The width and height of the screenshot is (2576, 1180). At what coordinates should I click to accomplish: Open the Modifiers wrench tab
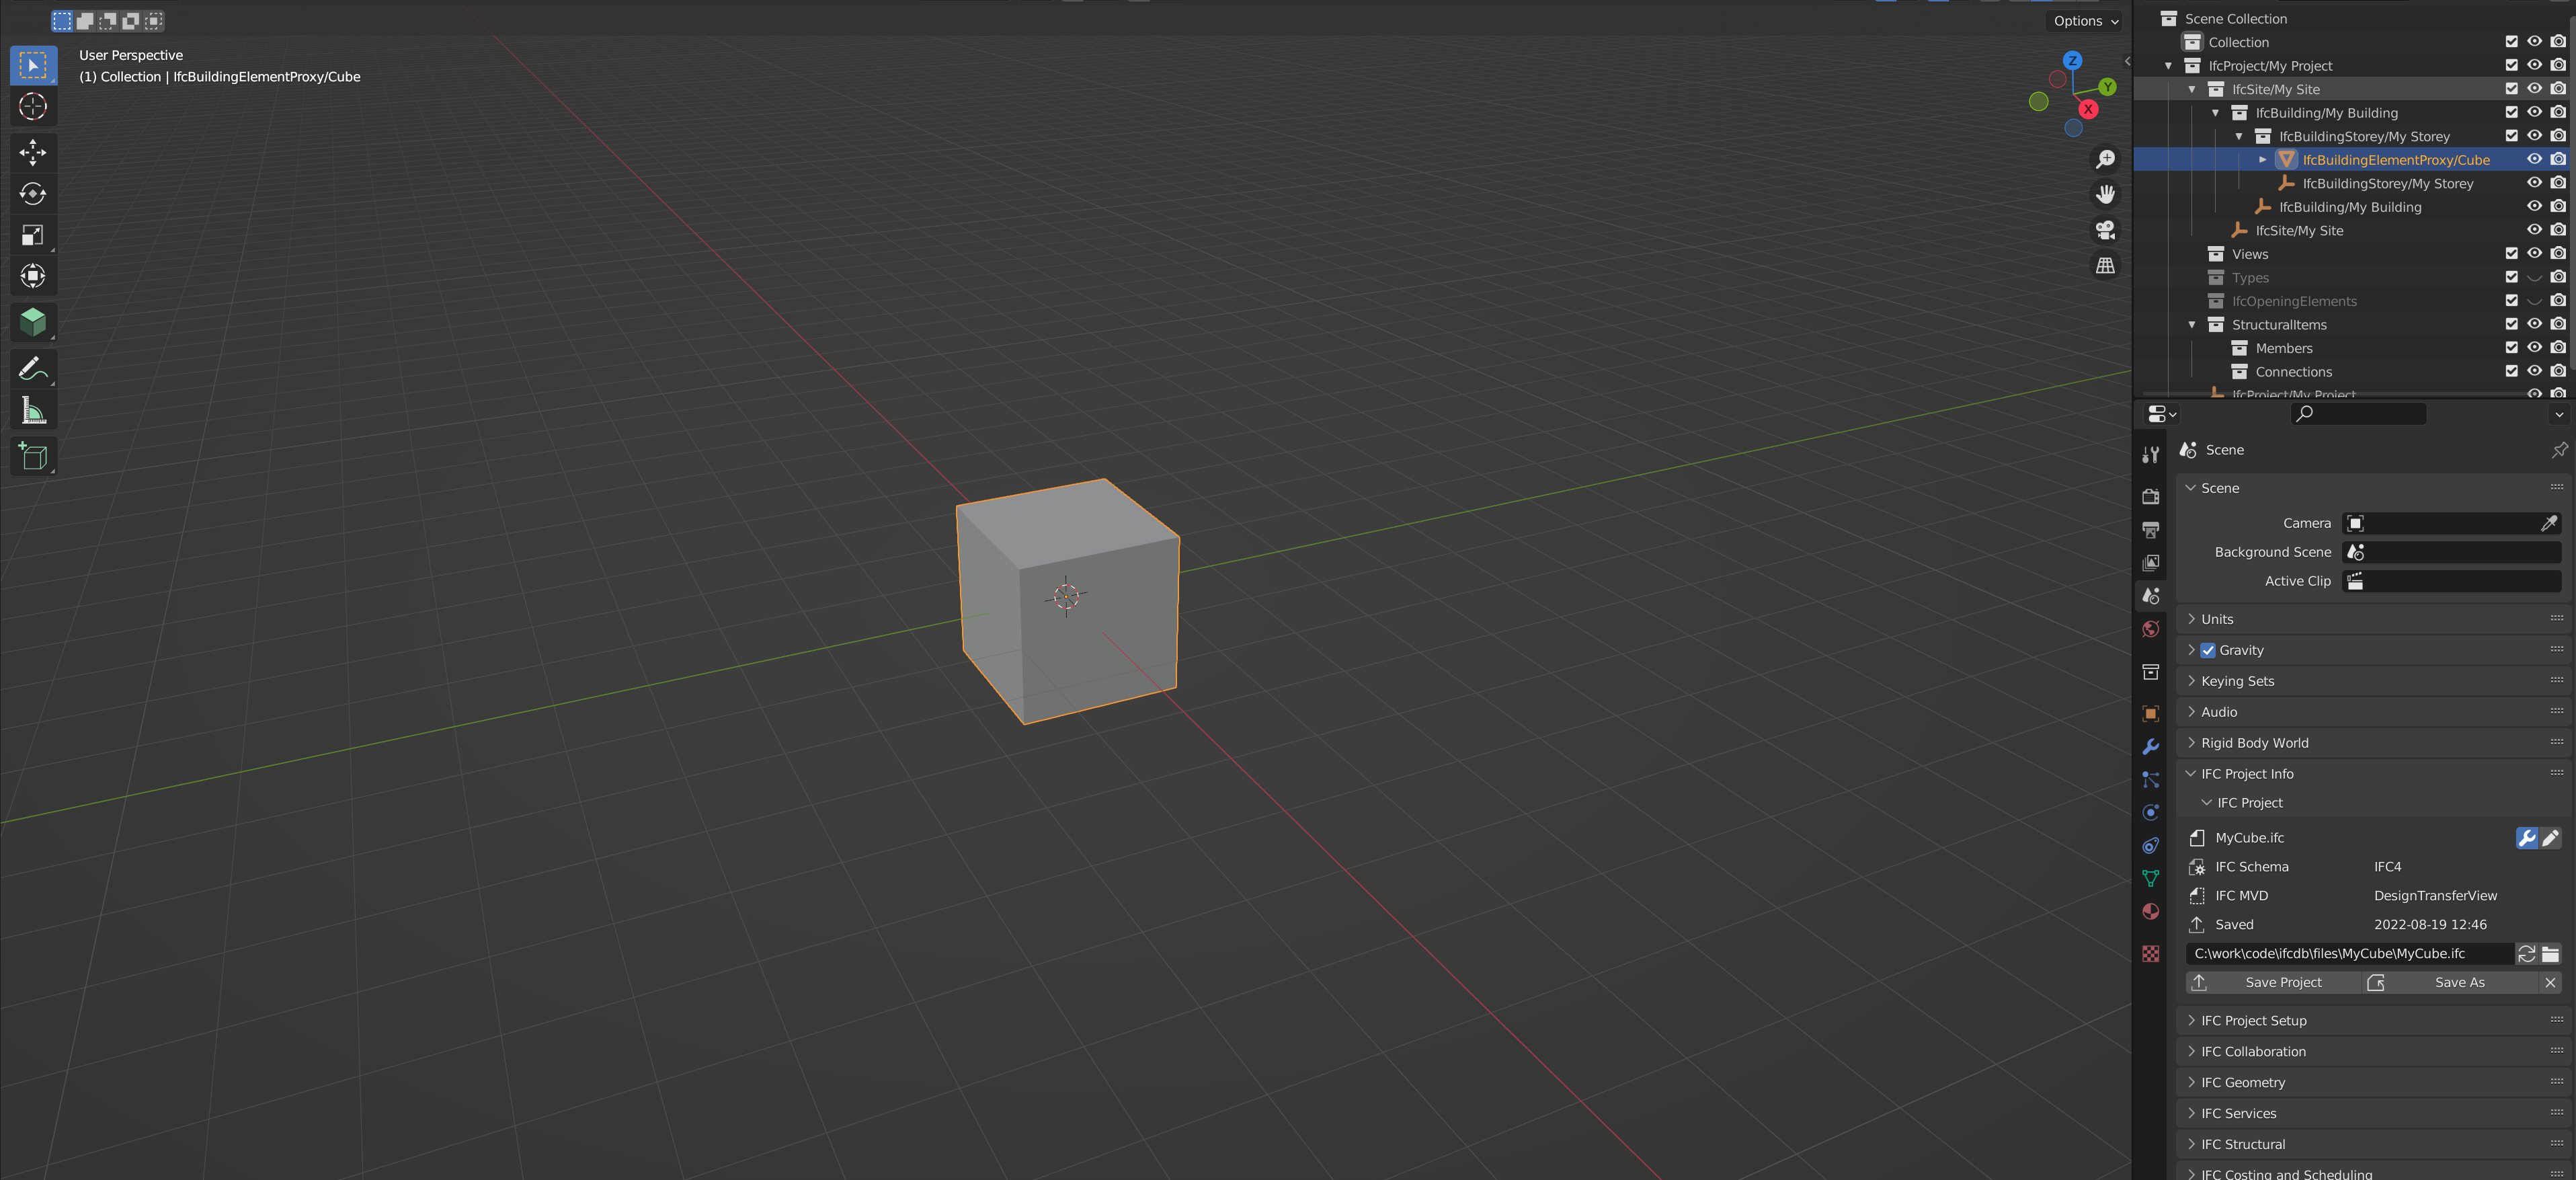tap(2150, 746)
